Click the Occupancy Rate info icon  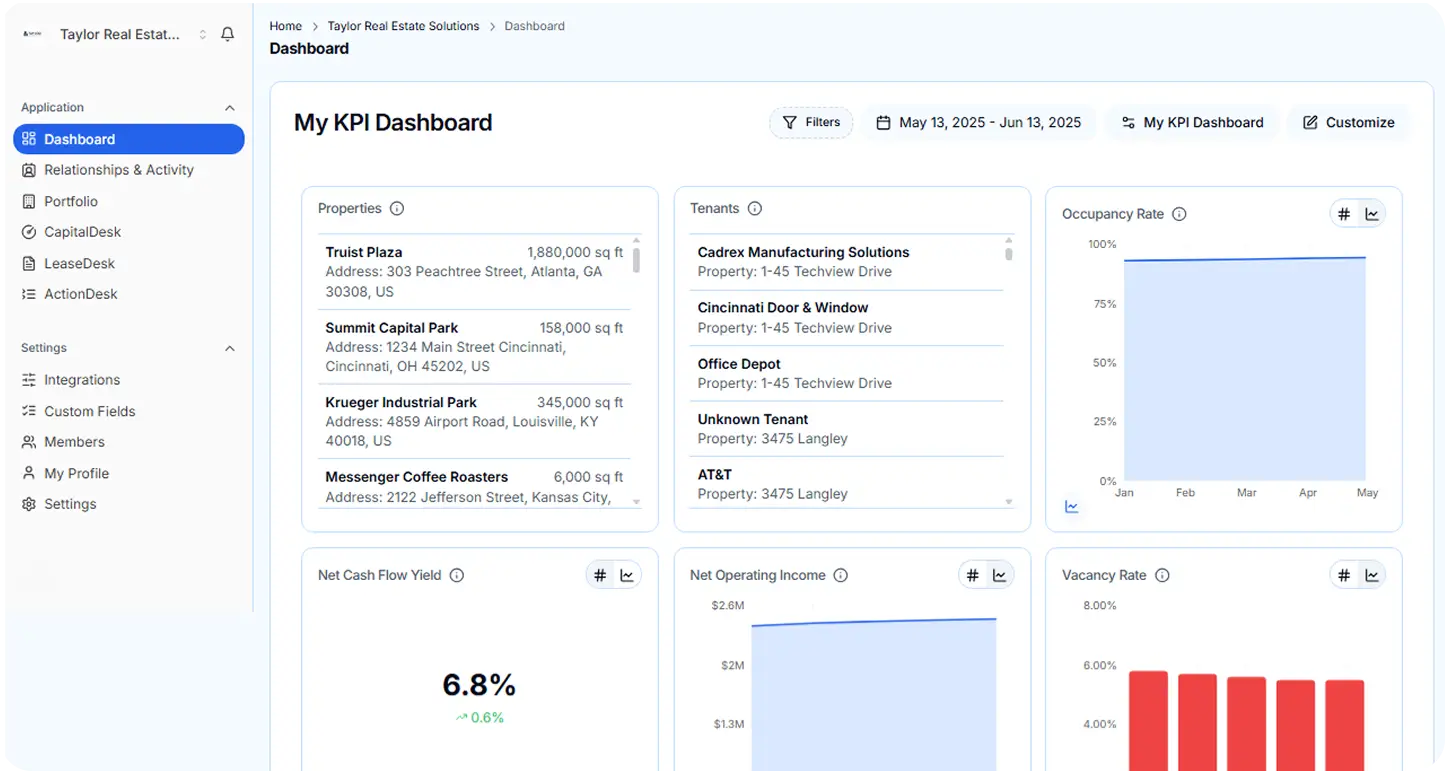click(x=1179, y=214)
